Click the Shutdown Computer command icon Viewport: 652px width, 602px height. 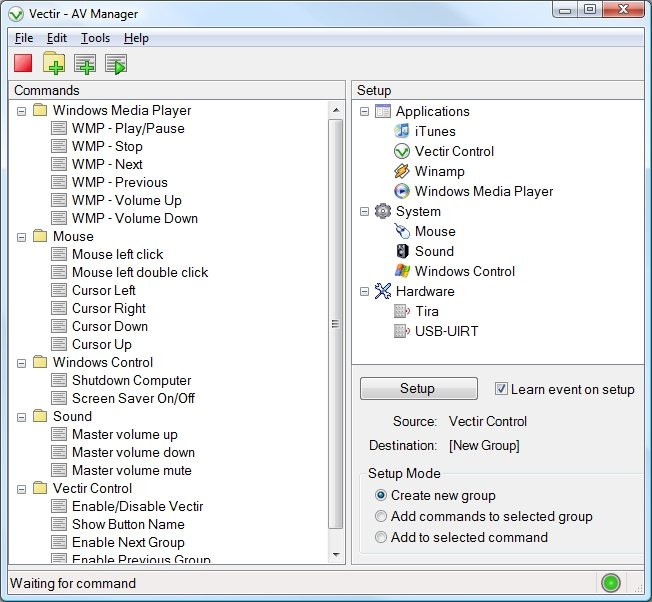coord(59,380)
